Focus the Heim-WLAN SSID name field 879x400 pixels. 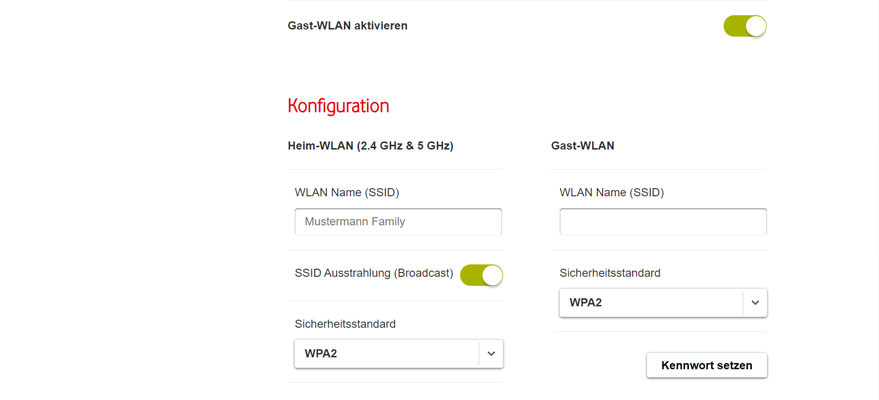pos(398,222)
